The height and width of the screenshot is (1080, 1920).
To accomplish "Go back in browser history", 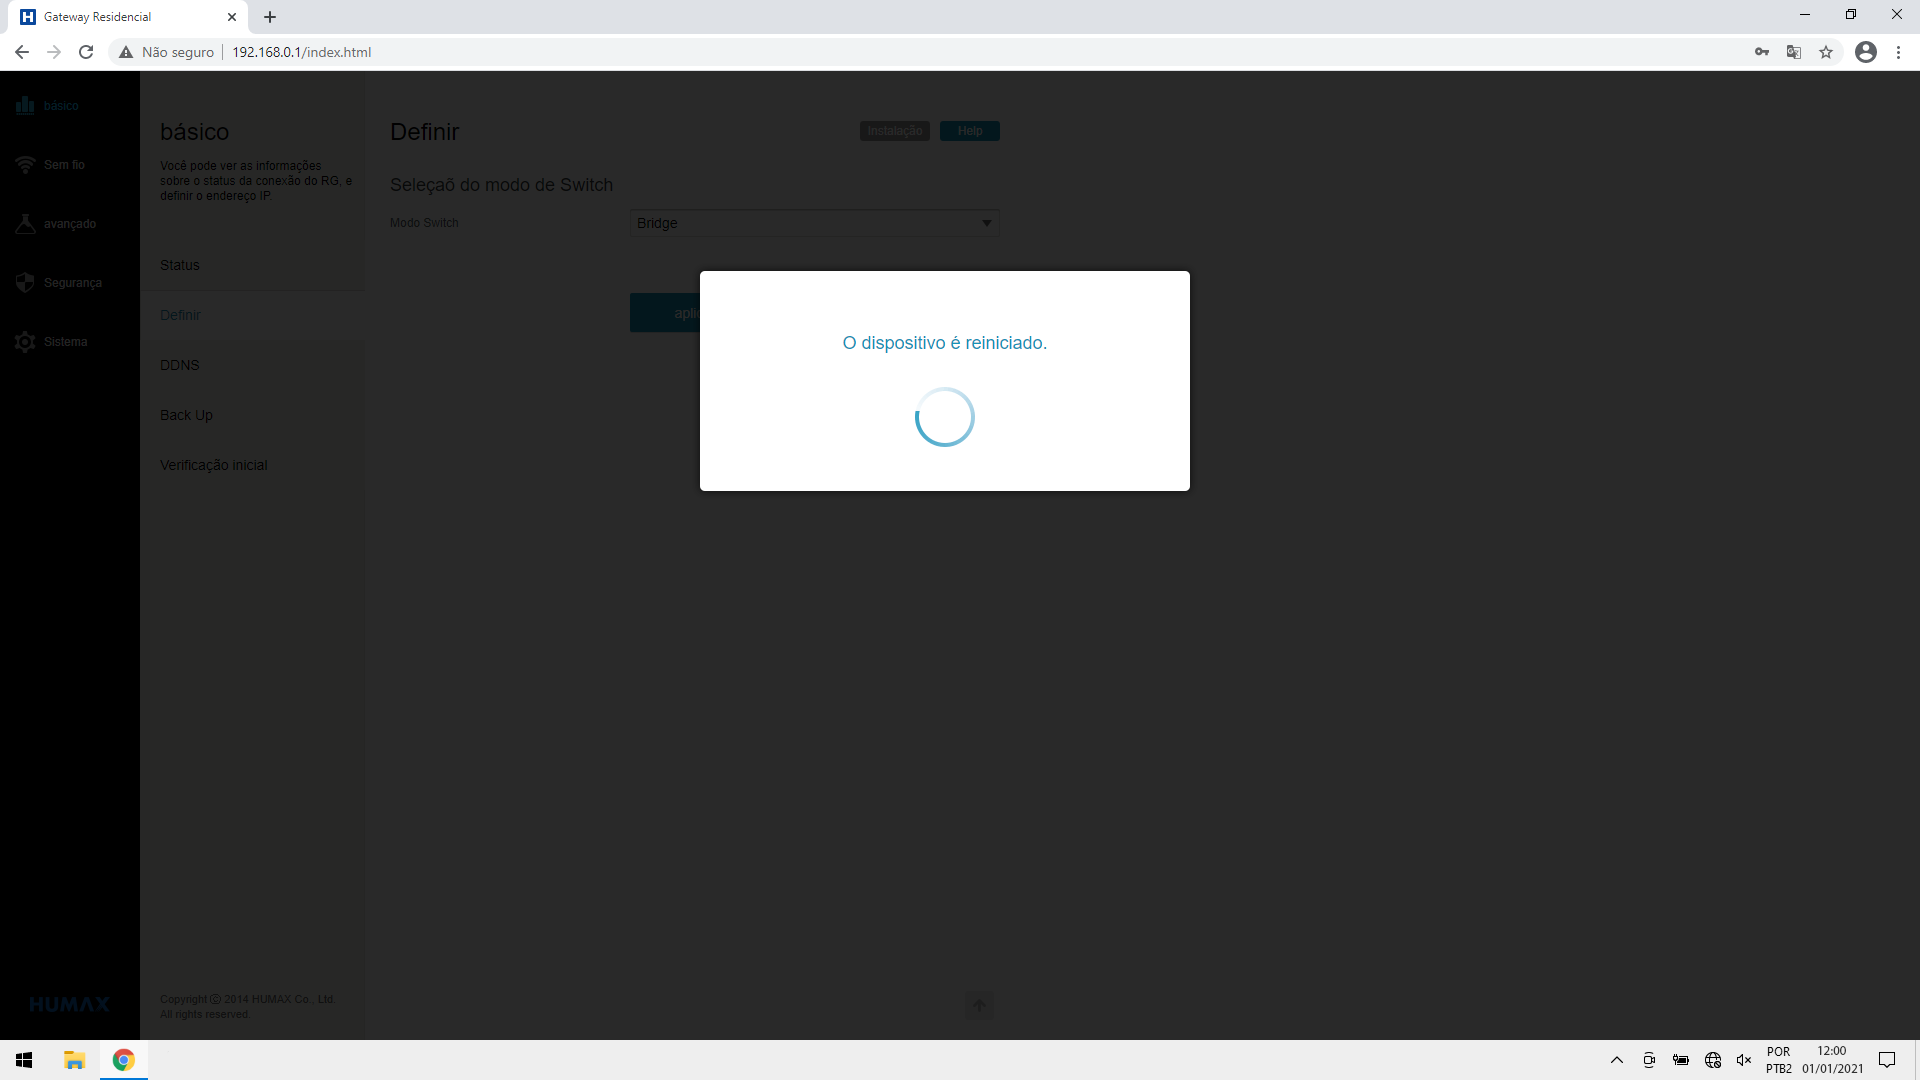I will point(22,52).
